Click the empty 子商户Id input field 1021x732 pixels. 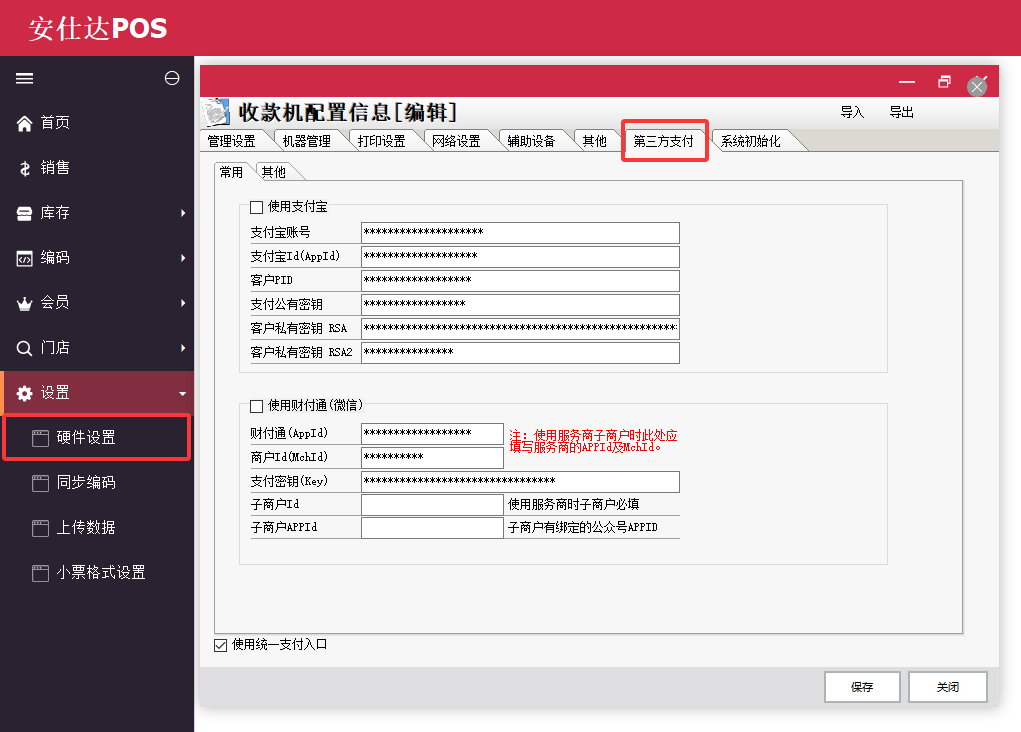click(x=432, y=505)
